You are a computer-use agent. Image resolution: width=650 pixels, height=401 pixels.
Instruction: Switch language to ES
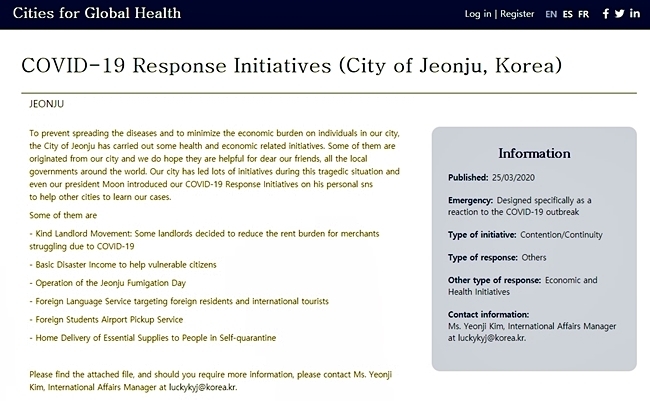[568, 14]
